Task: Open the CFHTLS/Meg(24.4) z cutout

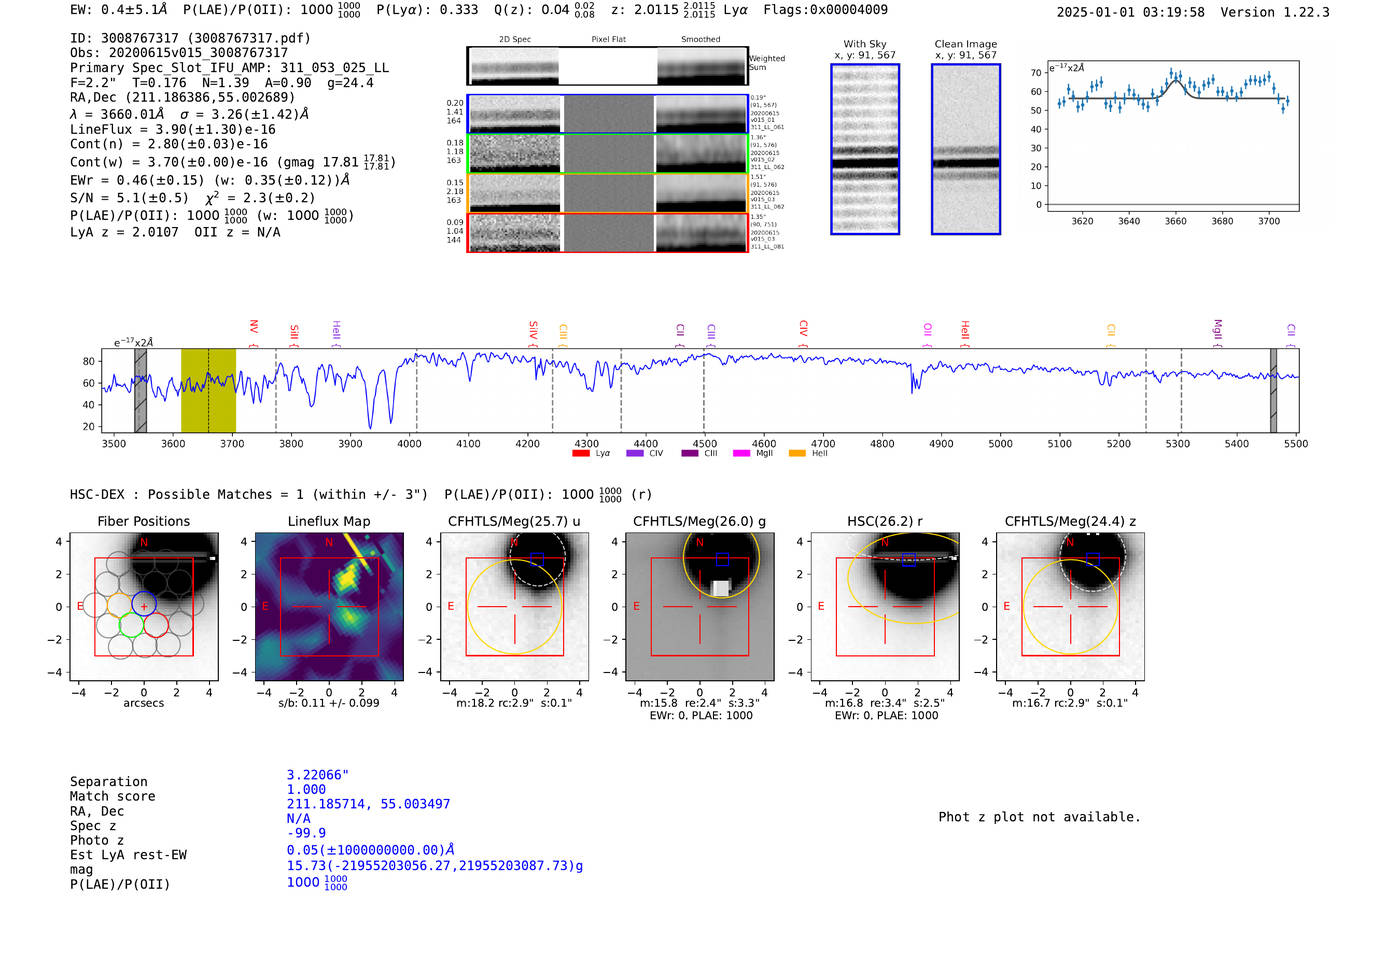Action: click(x=1070, y=607)
